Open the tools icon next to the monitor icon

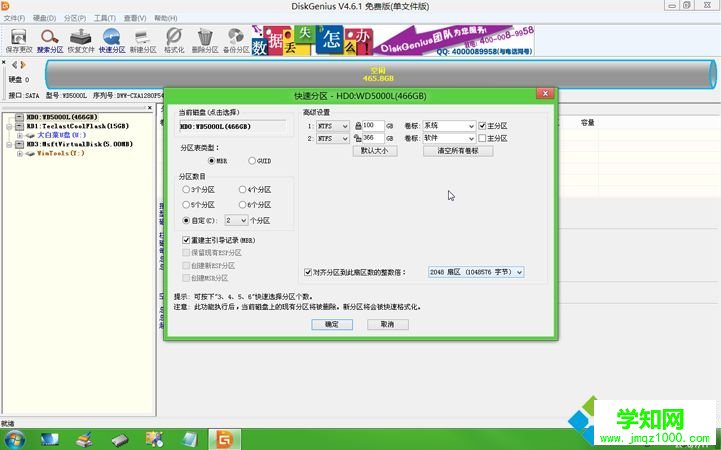(x=84, y=440)
